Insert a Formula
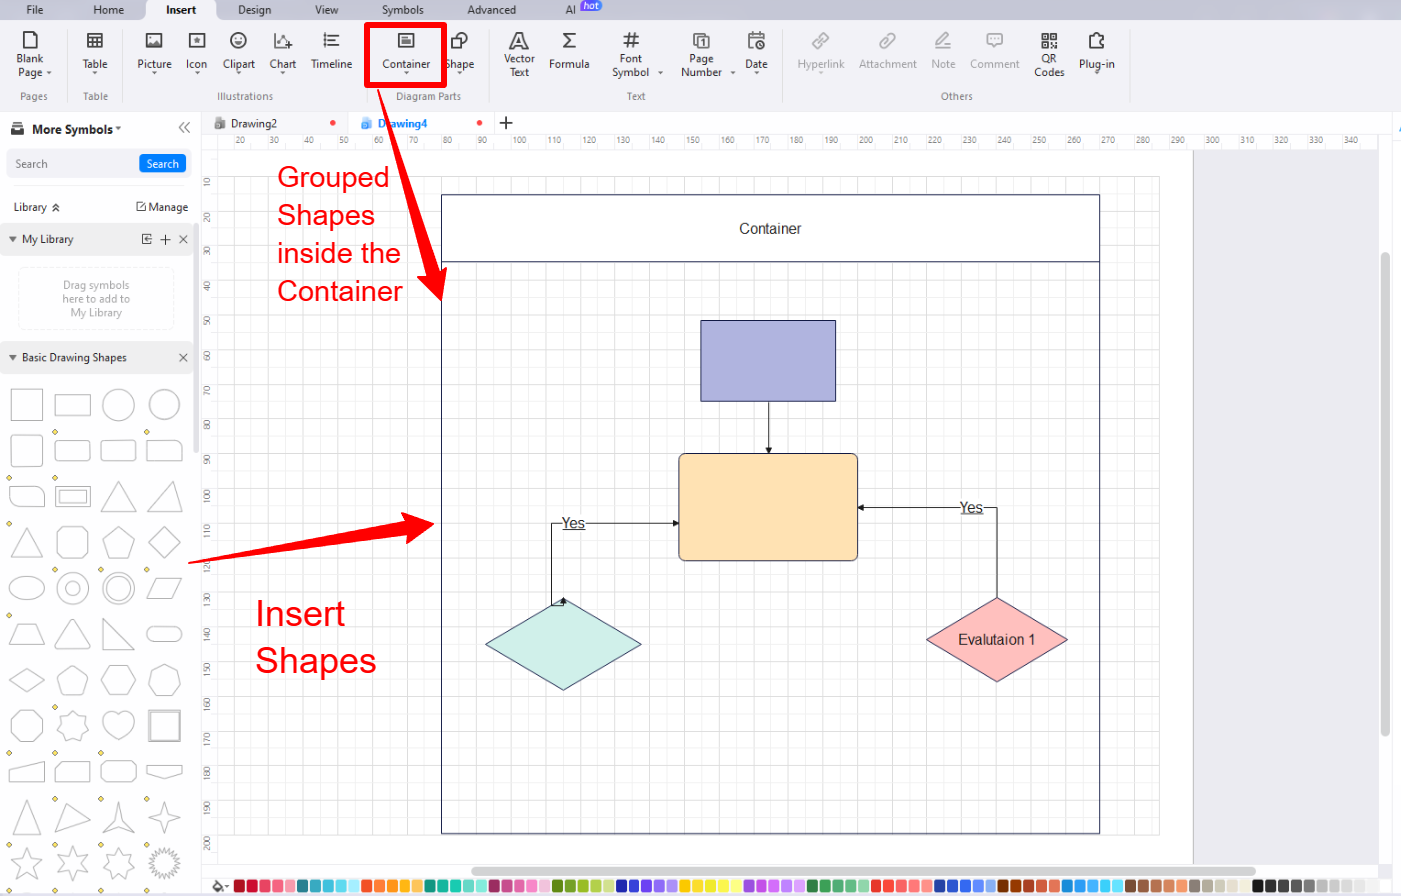The image size is (1401, 896). 569,52
